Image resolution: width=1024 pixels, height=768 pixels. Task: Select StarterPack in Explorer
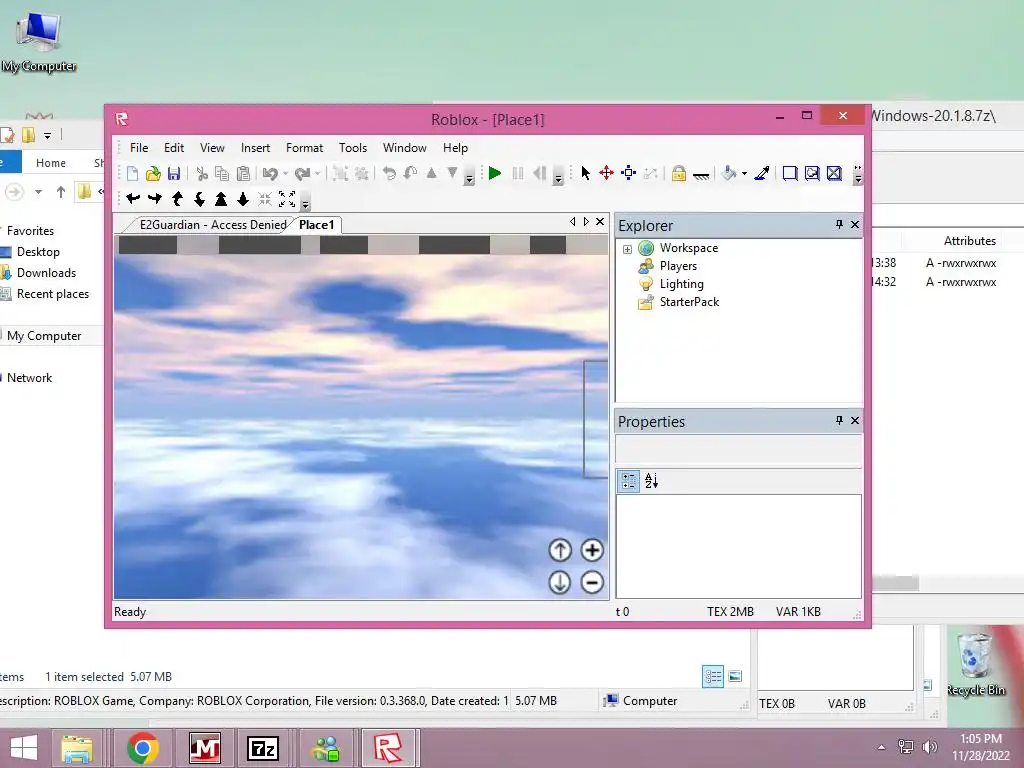(689, 302)
